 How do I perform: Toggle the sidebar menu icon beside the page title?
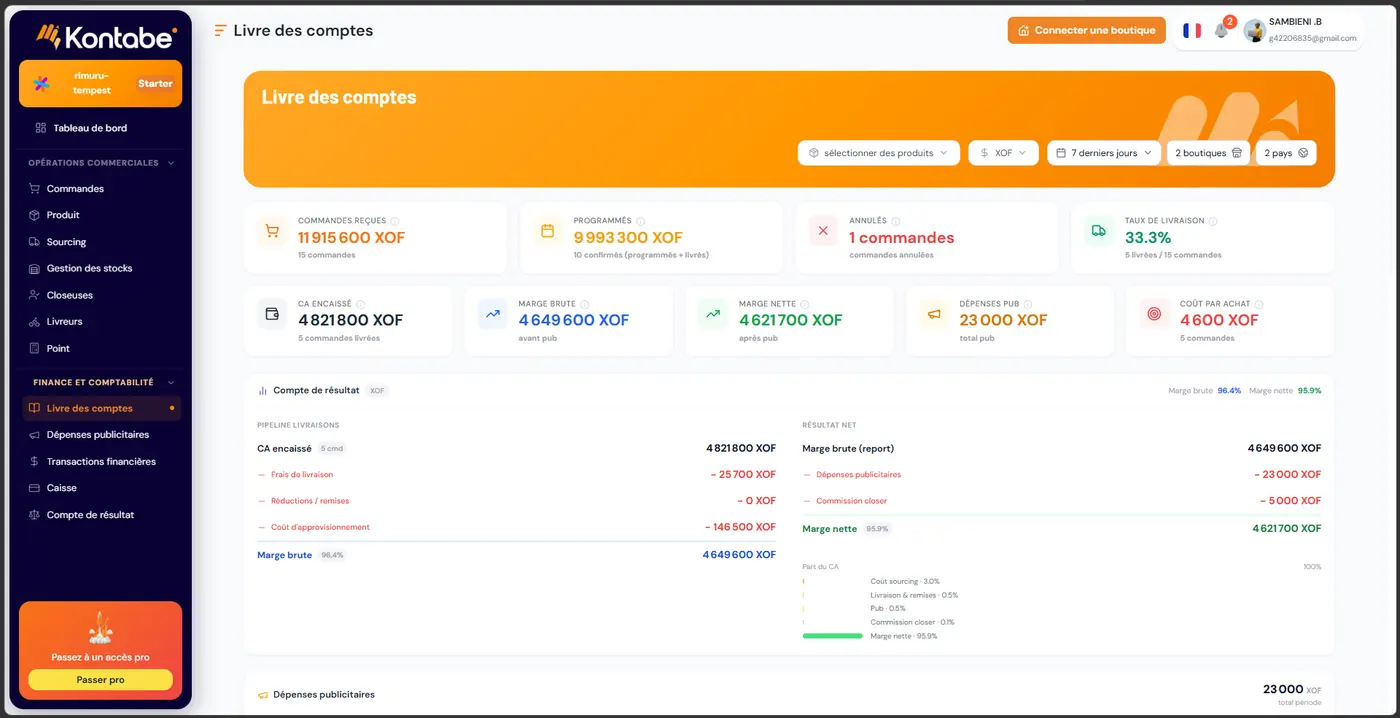point(220,30)
